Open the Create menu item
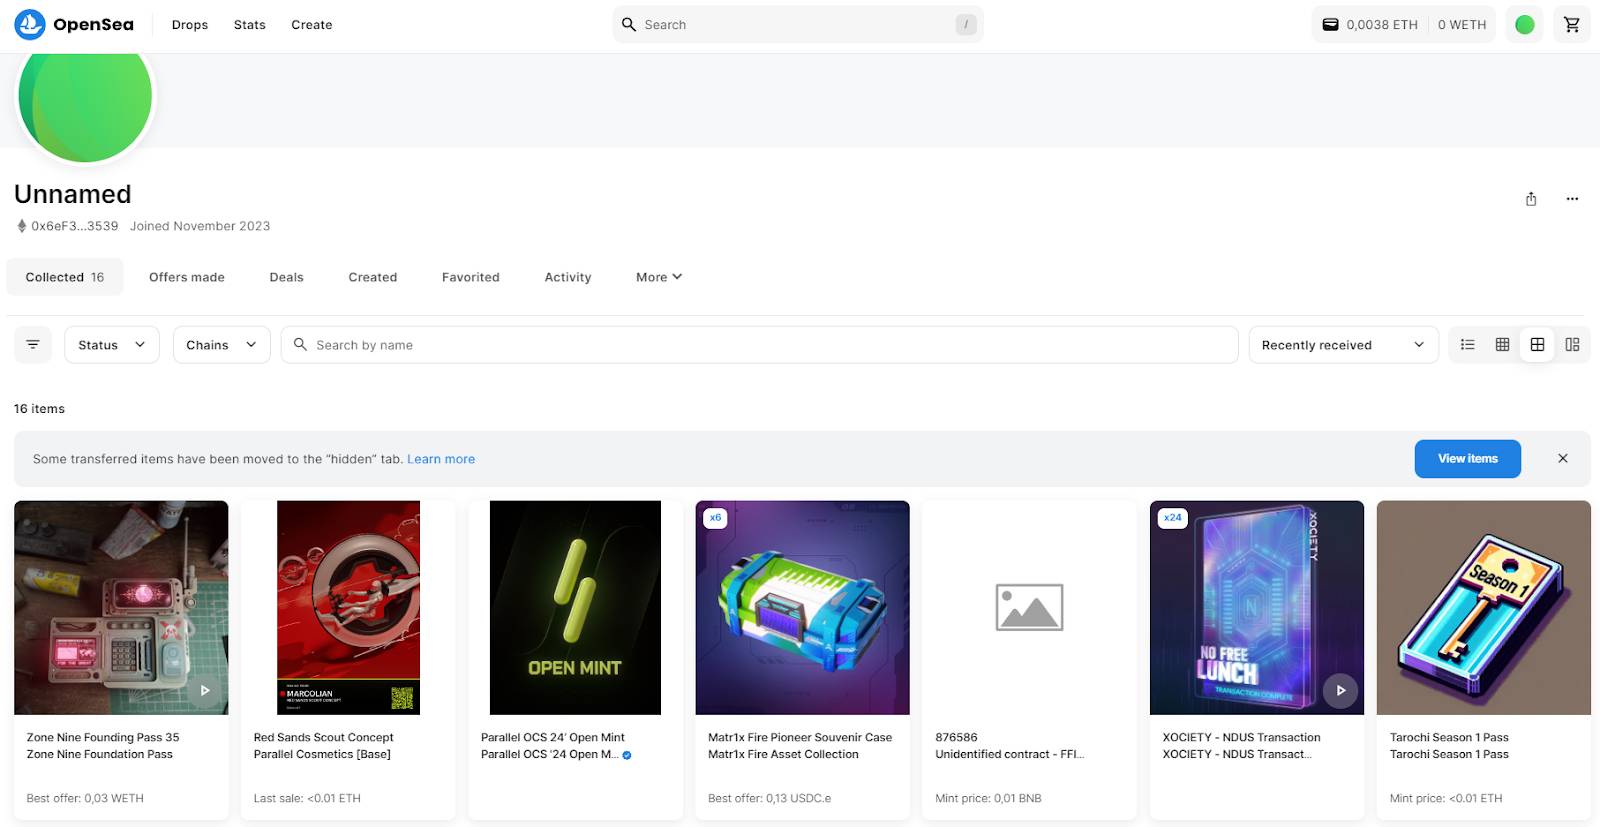The width and height of the screenshot is (1600, 827). [x=312, y=24]
